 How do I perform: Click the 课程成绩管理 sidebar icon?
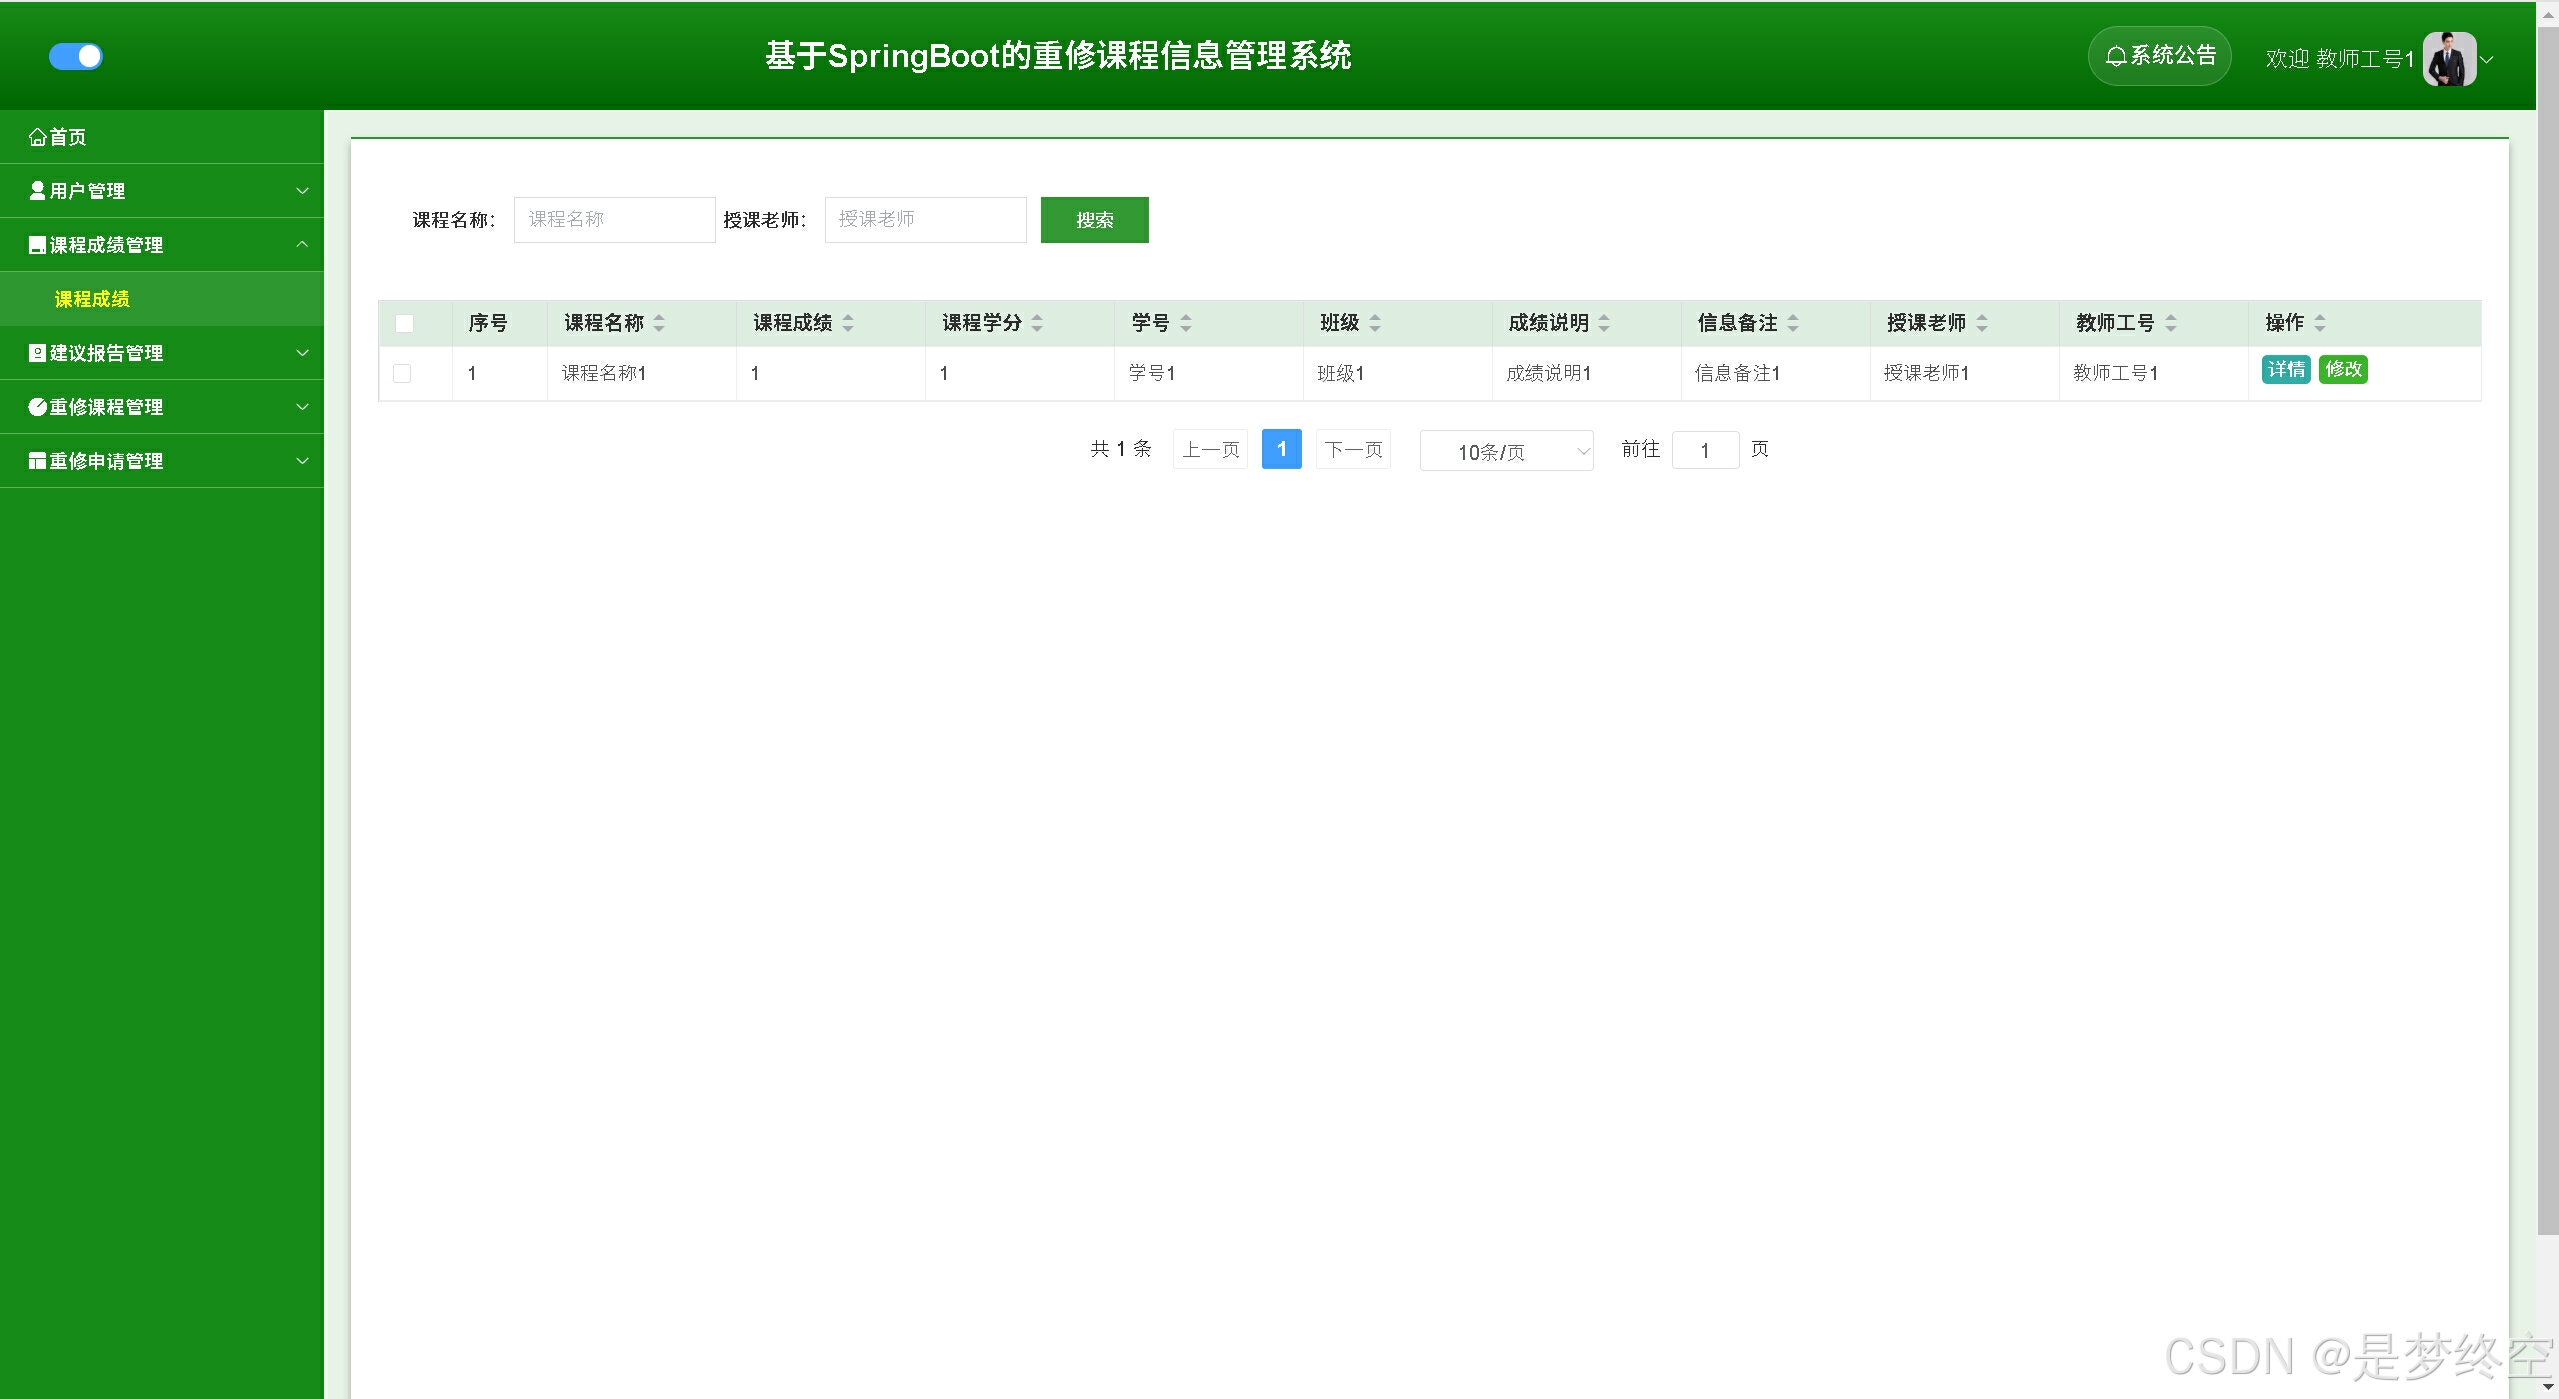coord(38,245)
